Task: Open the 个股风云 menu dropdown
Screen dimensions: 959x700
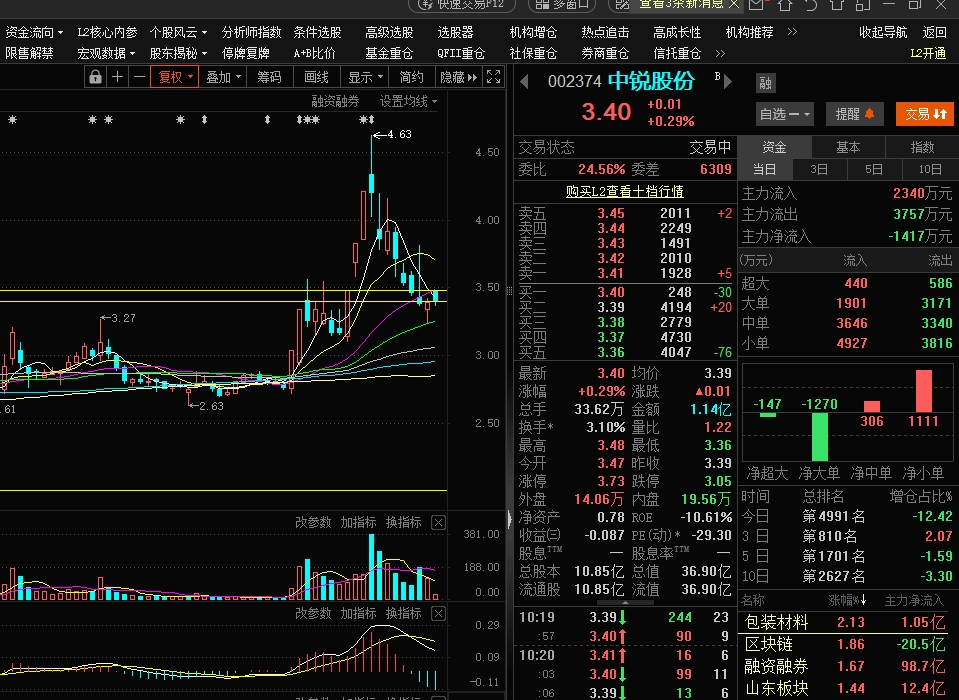Action: (179, 32)
